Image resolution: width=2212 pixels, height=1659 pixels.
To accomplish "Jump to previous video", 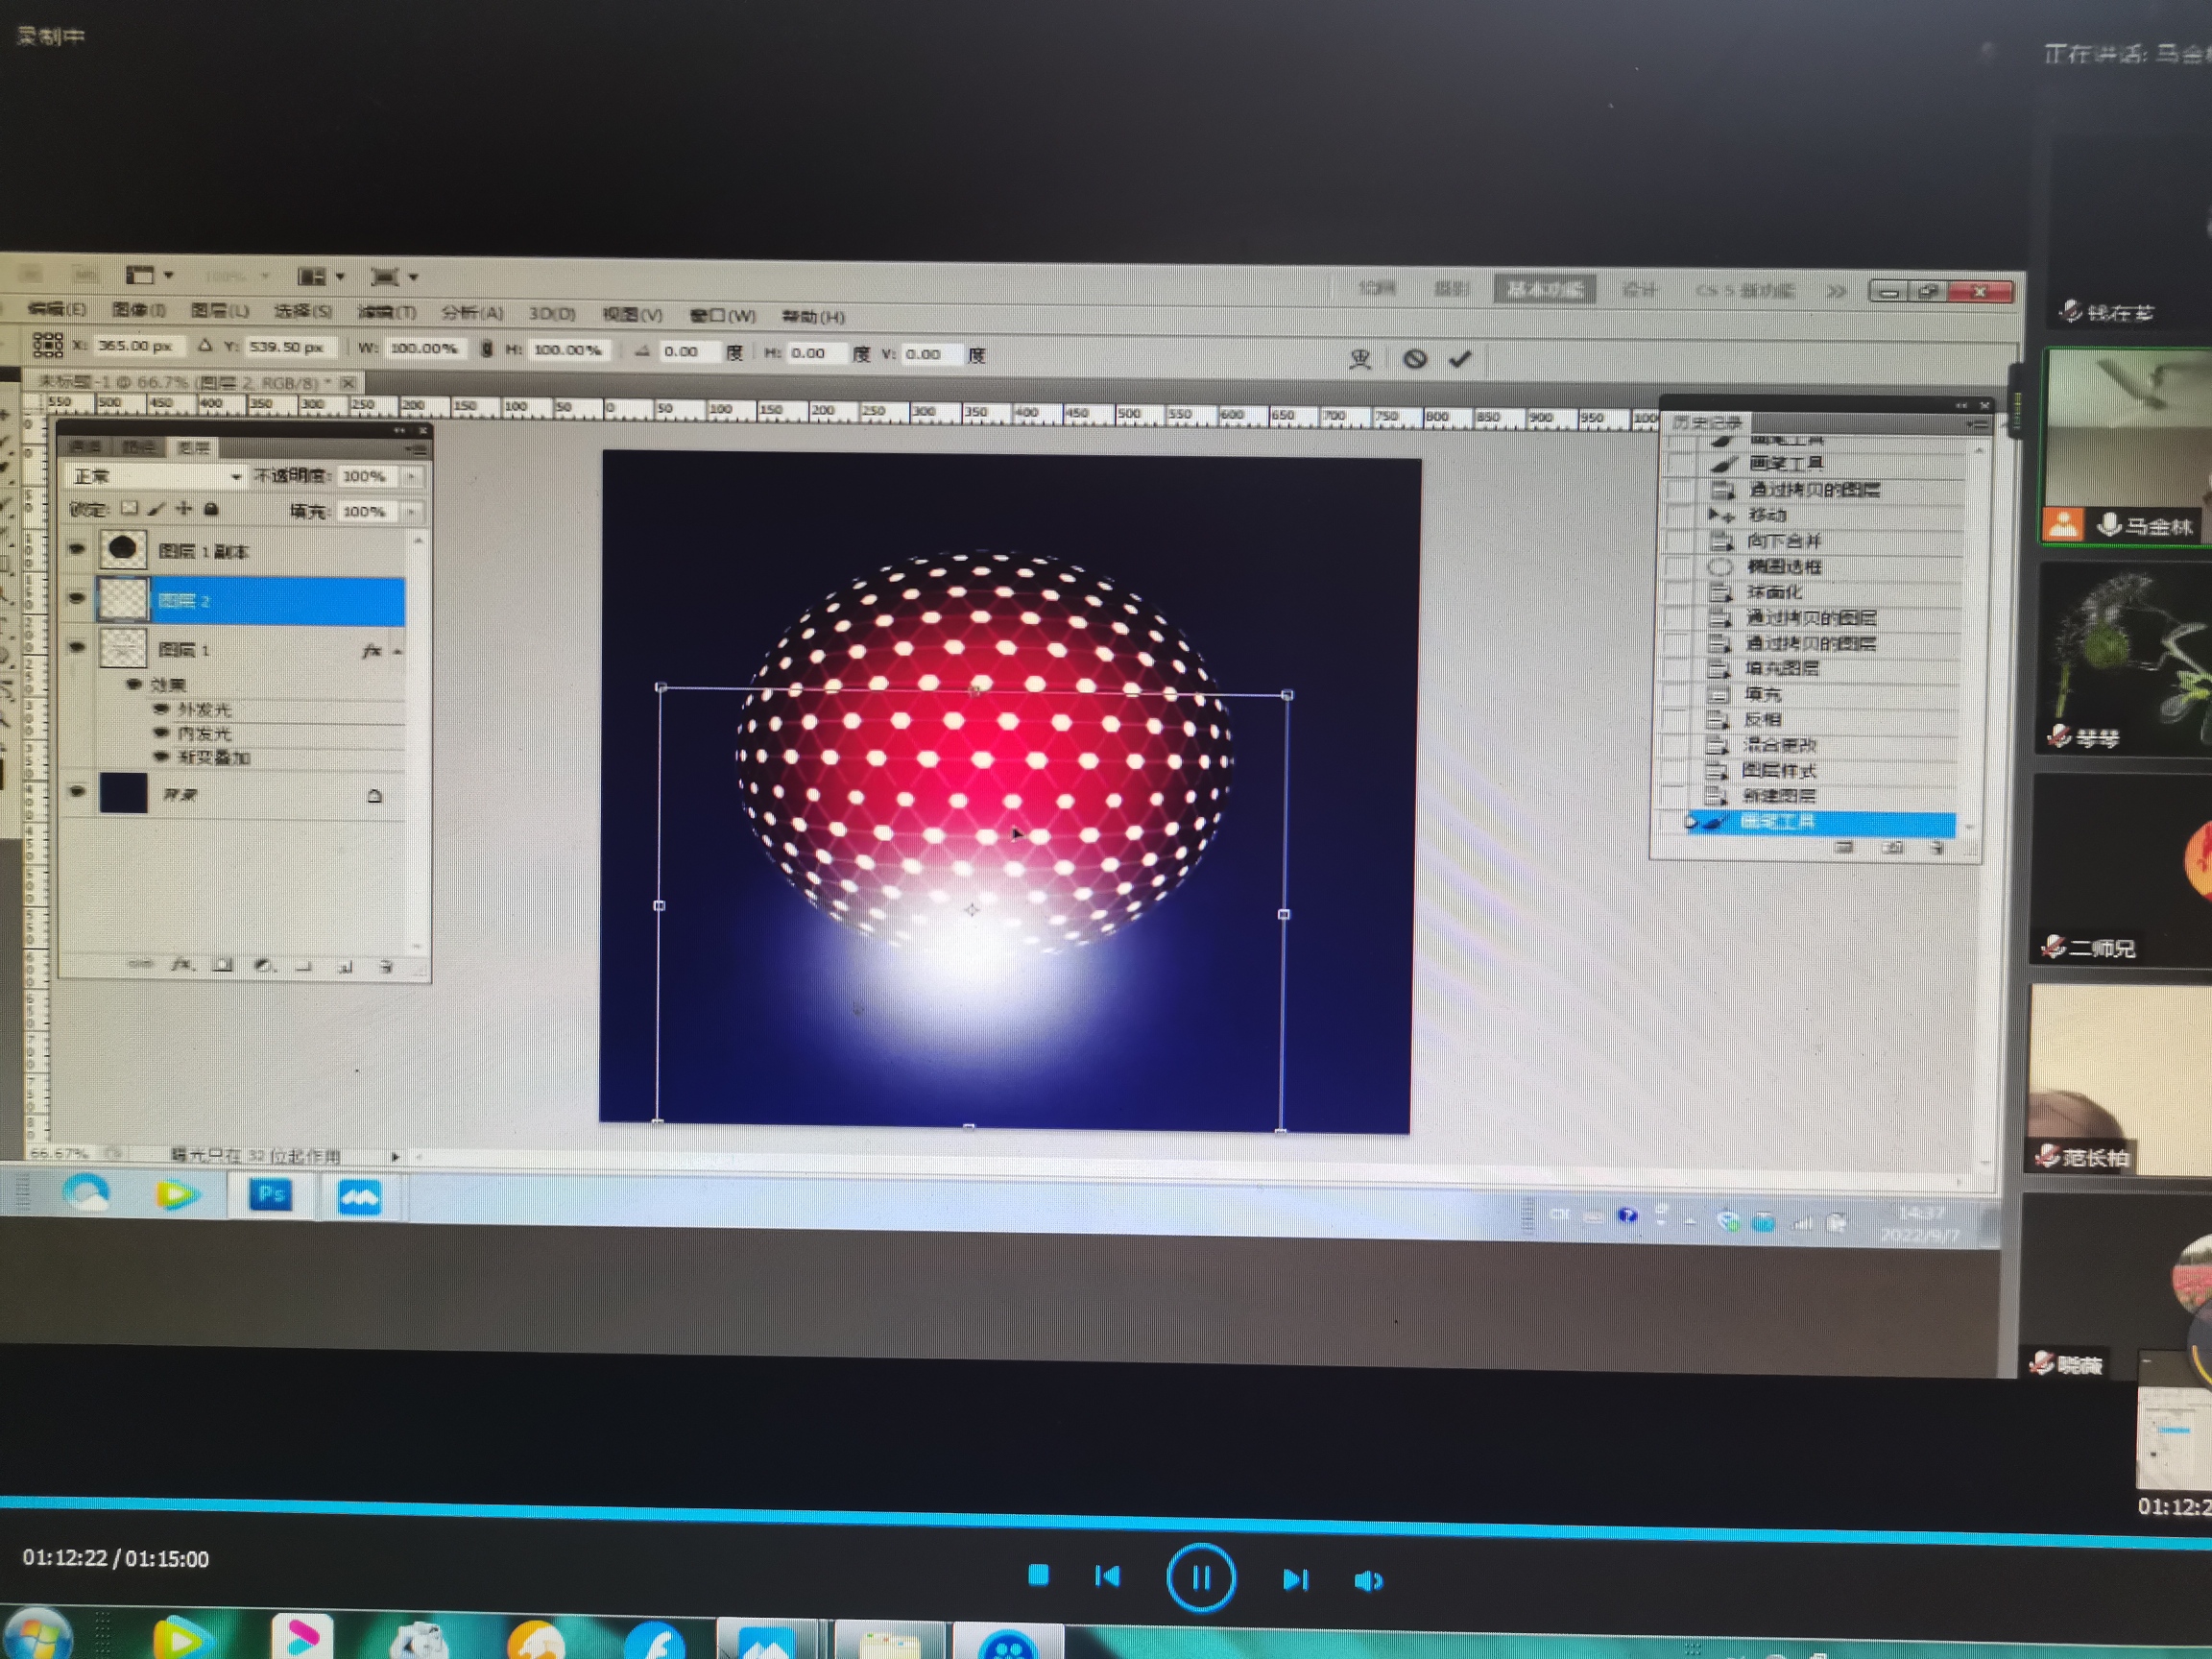I will click(x=1107, y=1577).
